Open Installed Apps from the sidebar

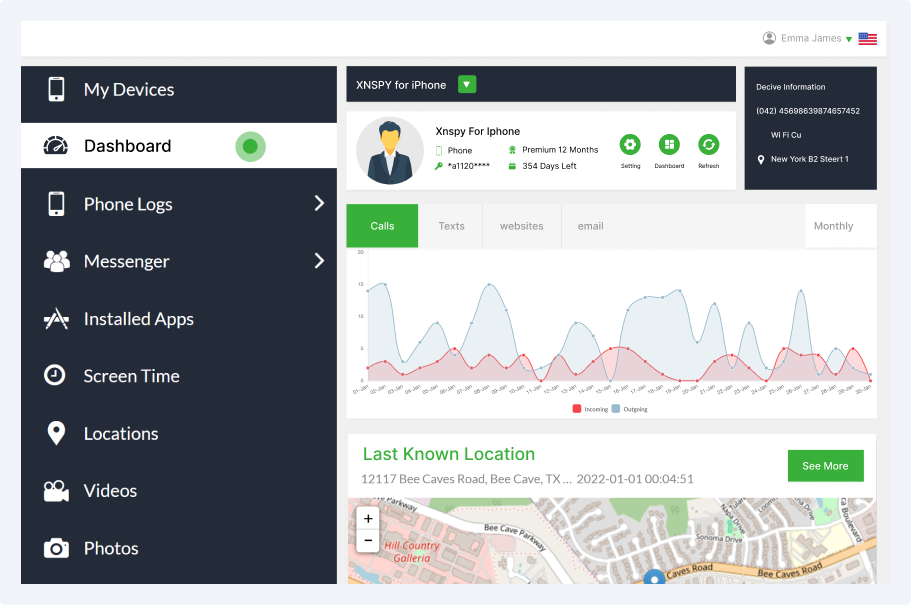pos(138,319)
